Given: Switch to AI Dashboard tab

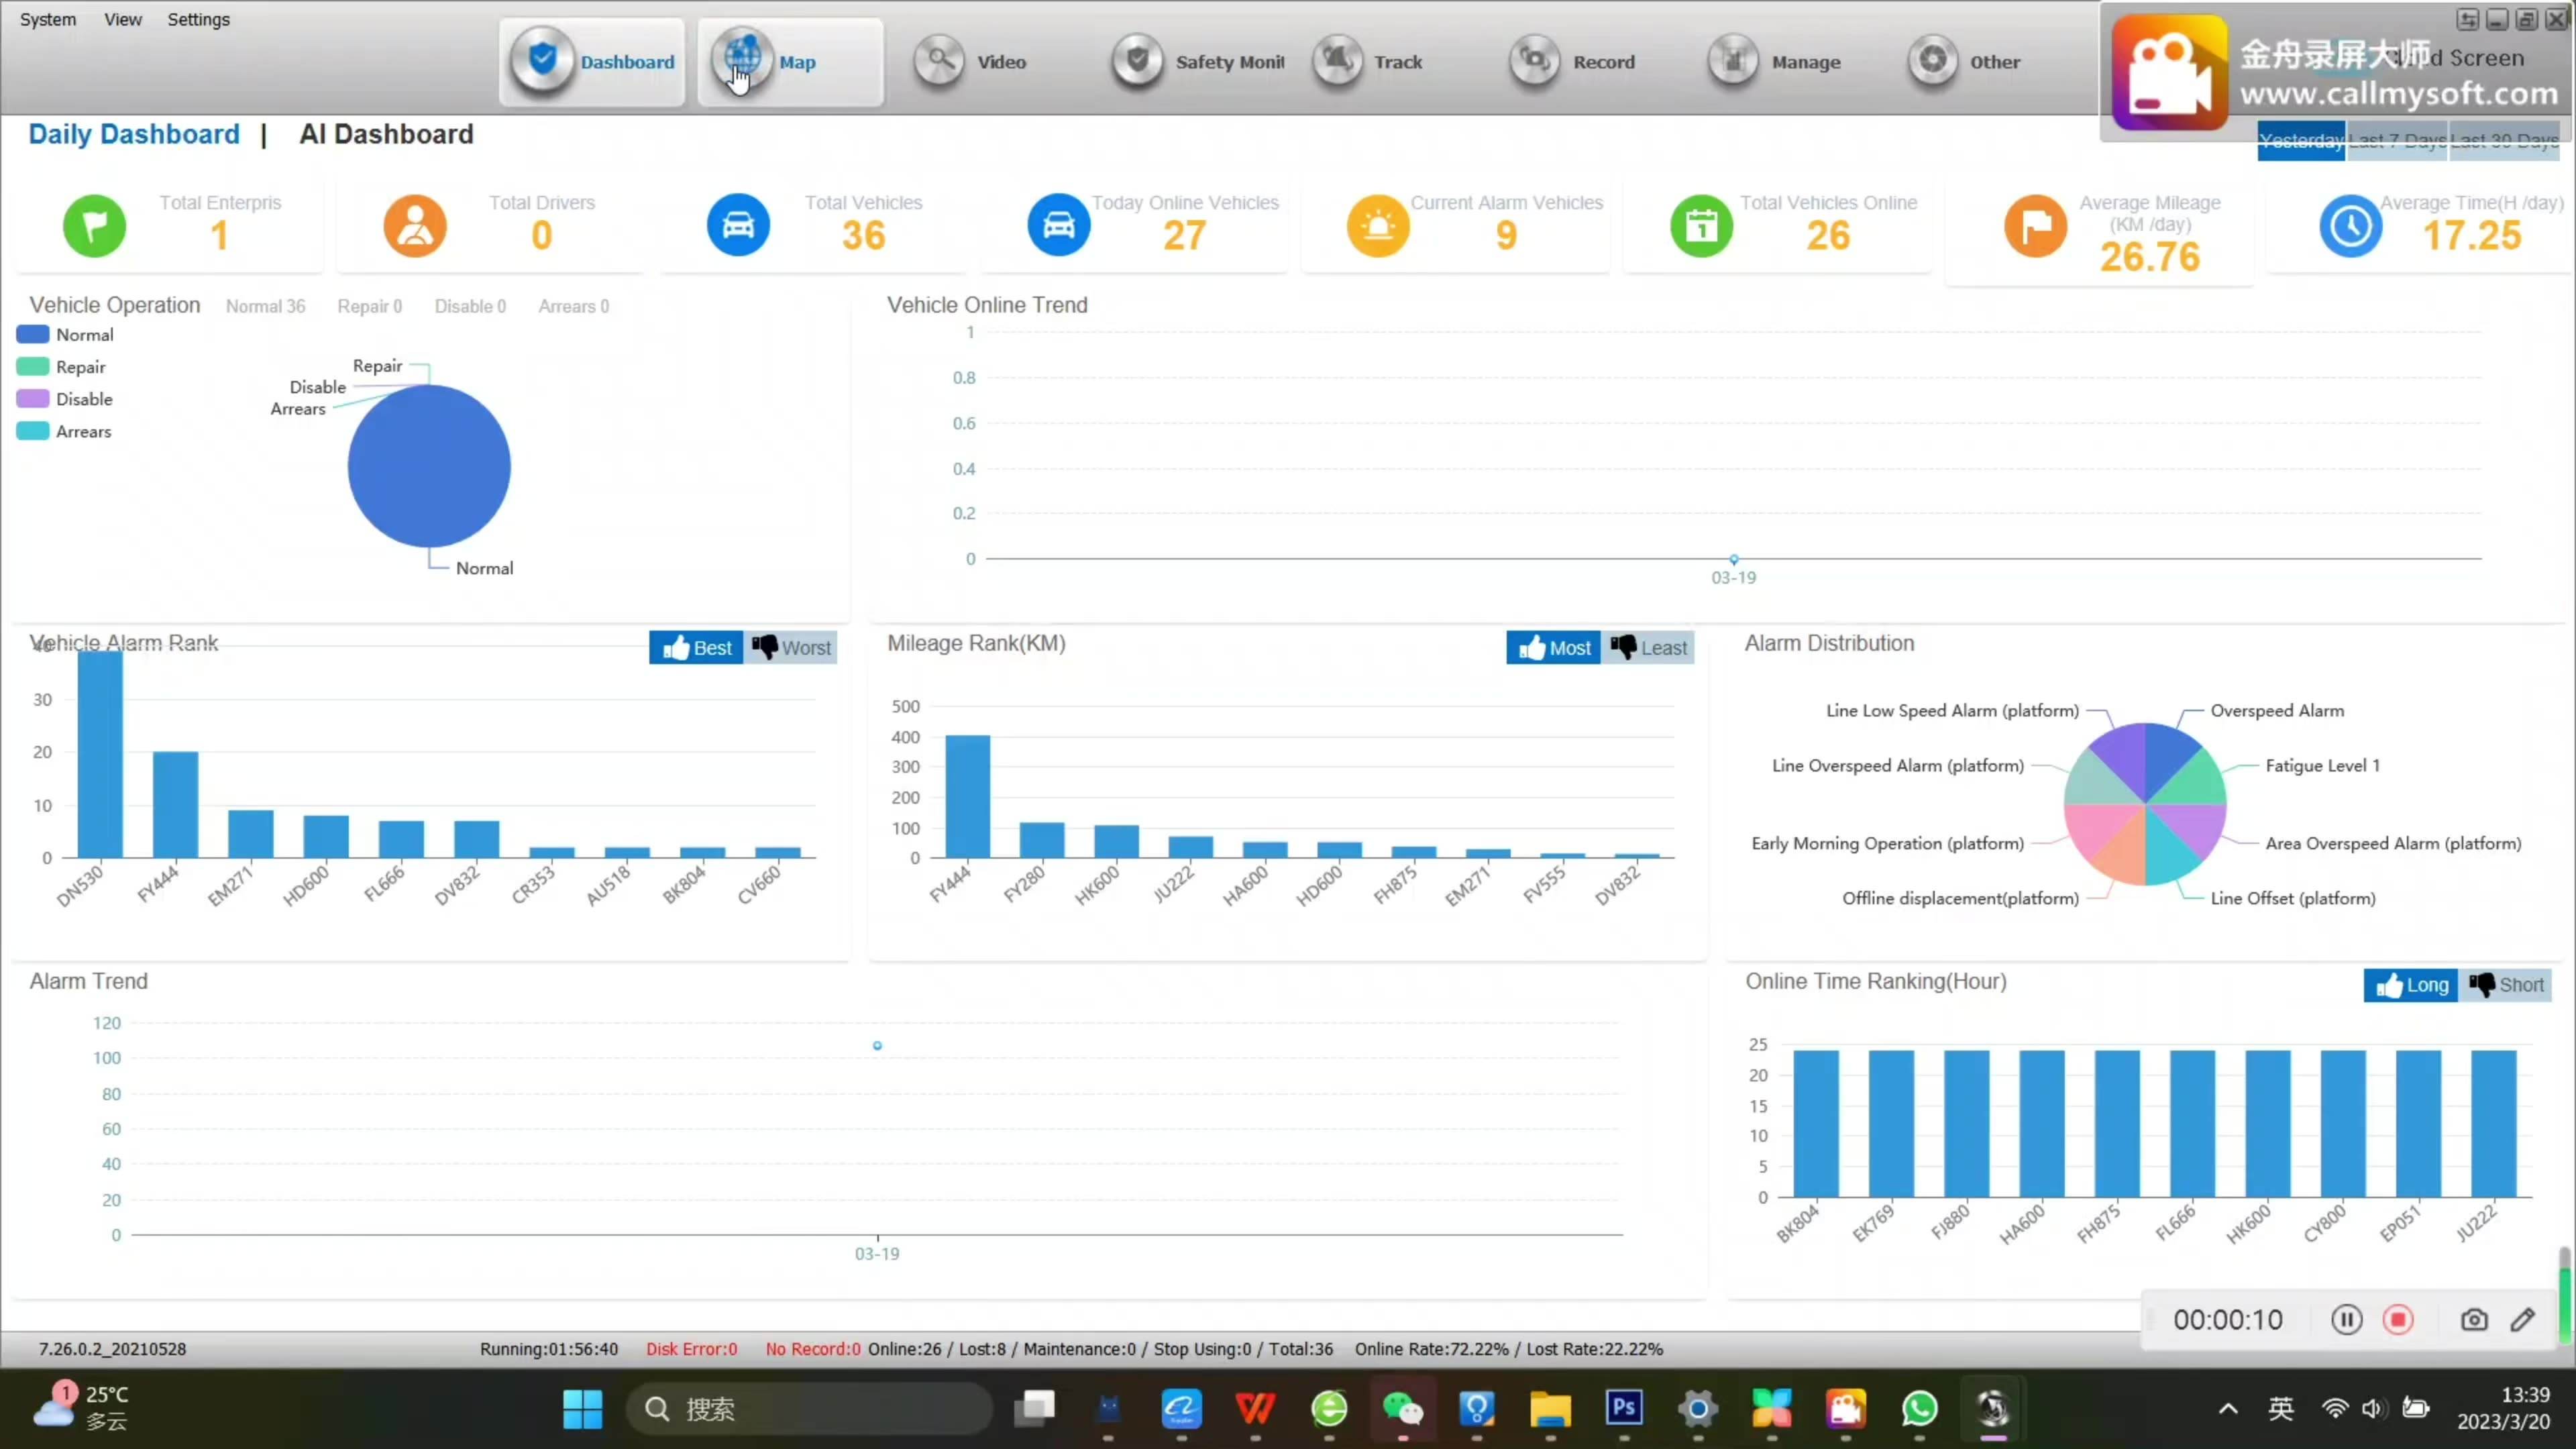Looking at the screenshot, I should (386, 134).
